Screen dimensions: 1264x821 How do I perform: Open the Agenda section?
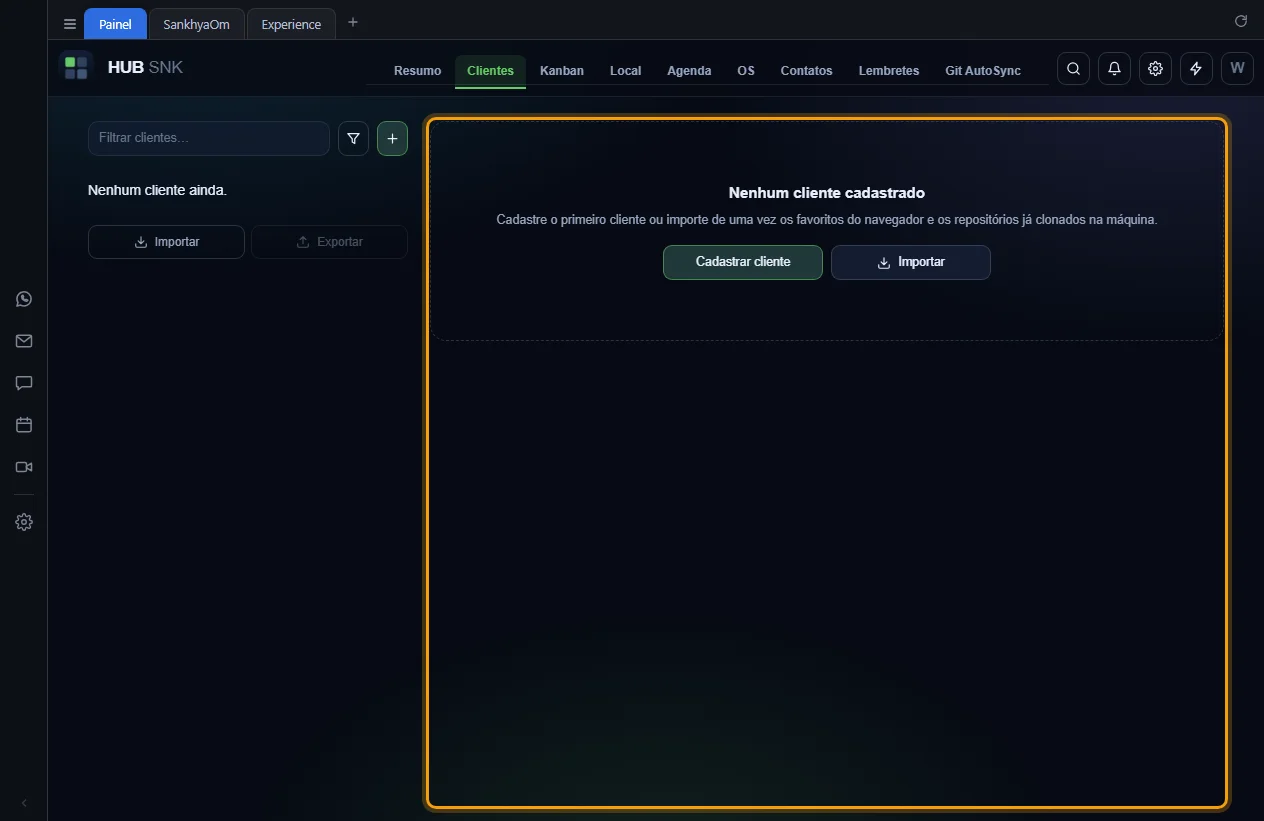click(x=689, y=71)
